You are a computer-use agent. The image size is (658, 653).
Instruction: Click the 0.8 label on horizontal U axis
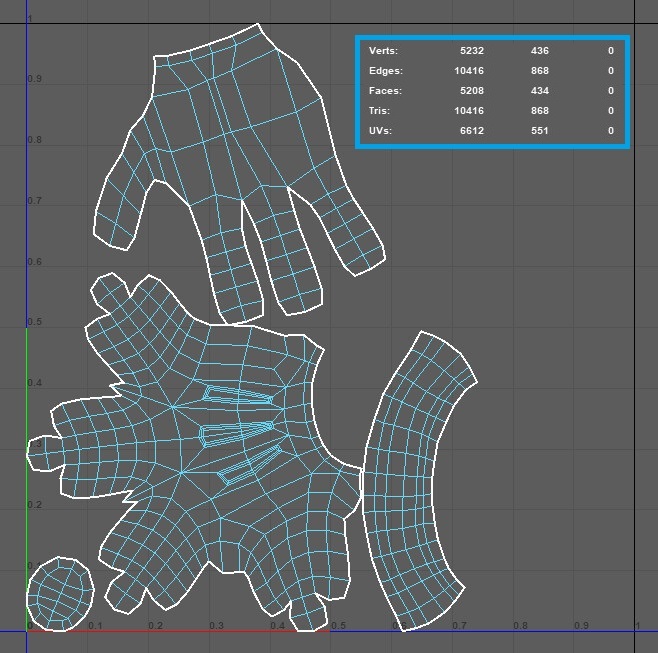(520, 625)
